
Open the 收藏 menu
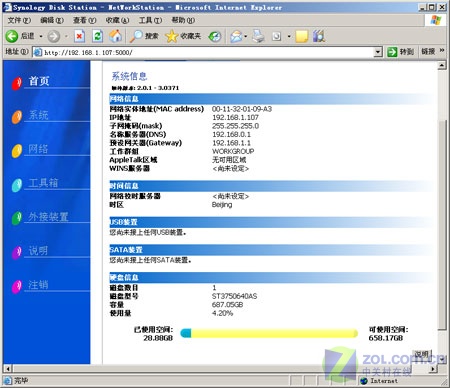[117, 20]
